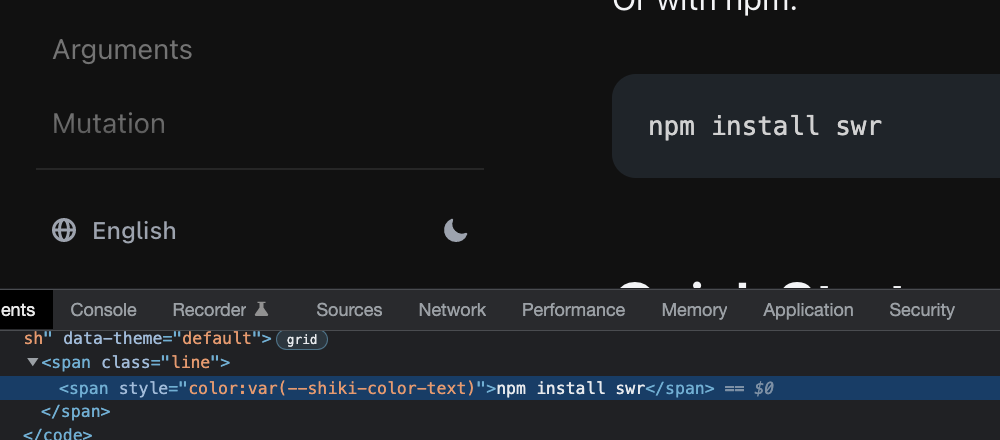Switch to the Security tab

coord(922,310)
